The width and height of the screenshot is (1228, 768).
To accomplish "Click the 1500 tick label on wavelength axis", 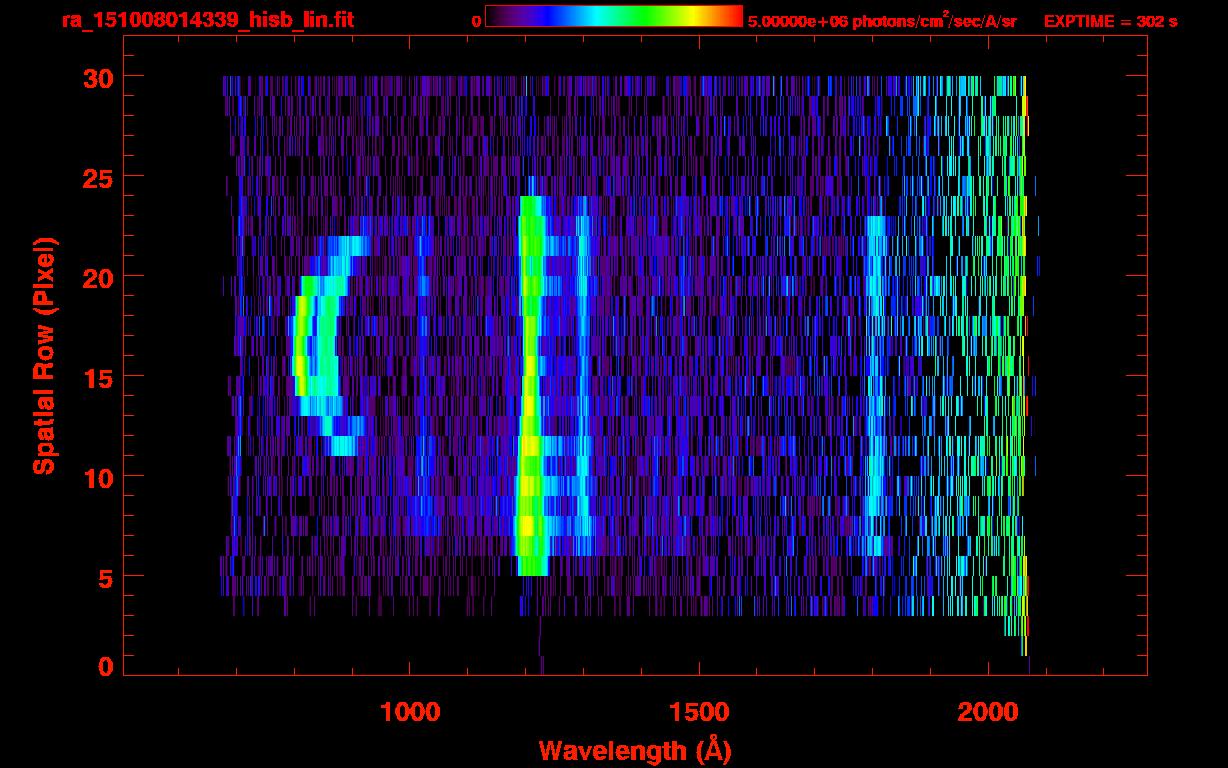I will 699,712.
